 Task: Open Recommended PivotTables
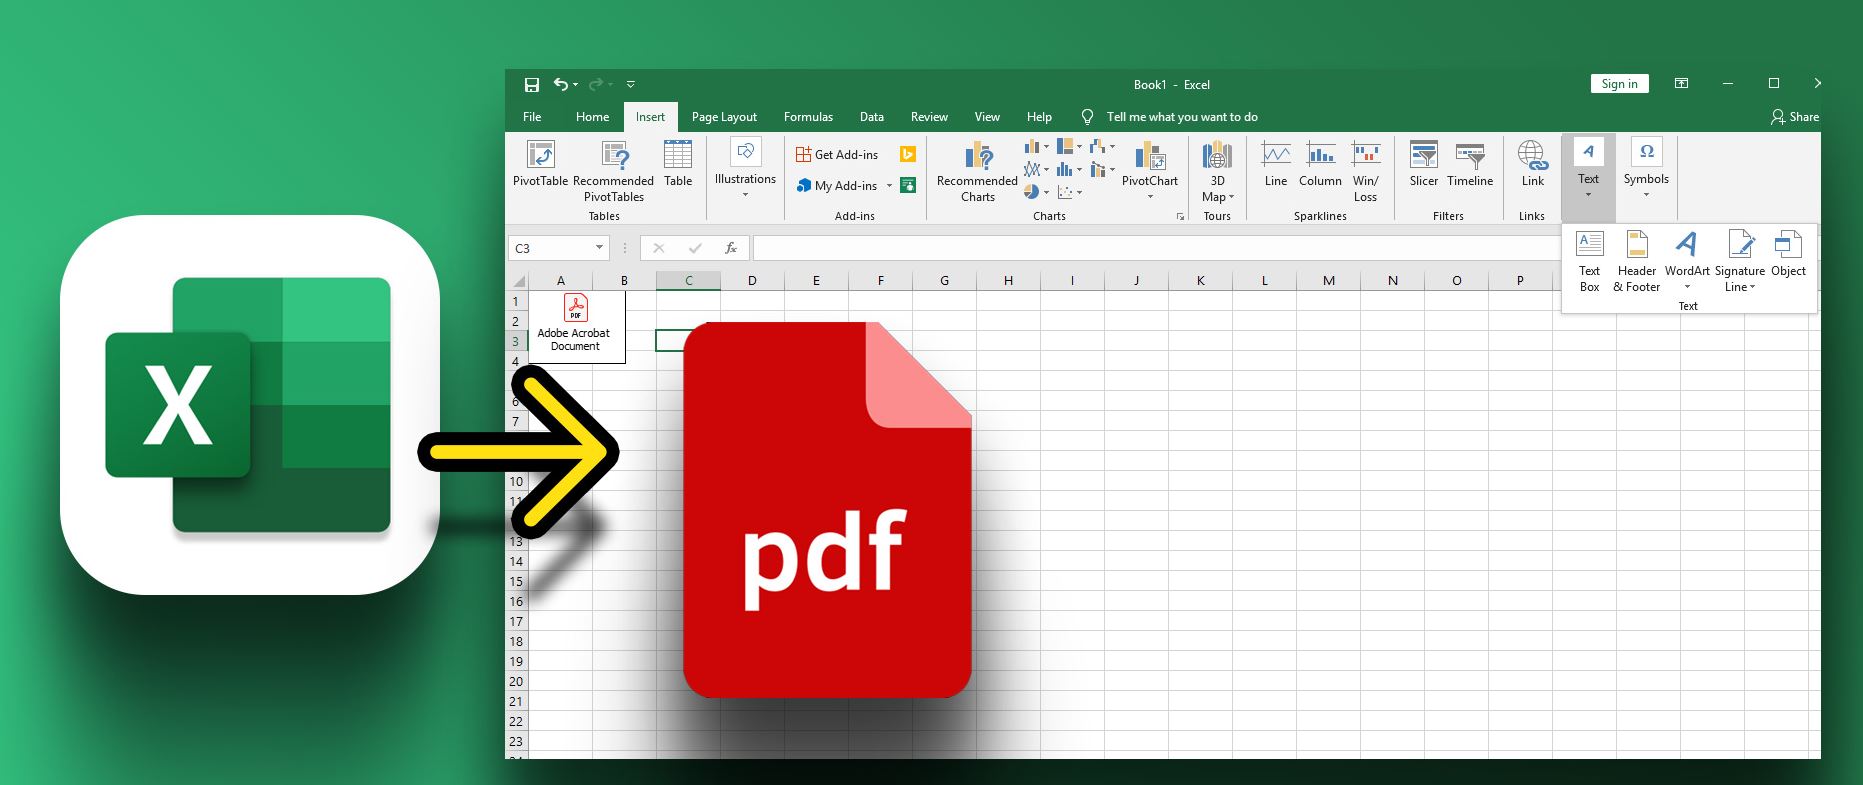click(x=613, y=171)
